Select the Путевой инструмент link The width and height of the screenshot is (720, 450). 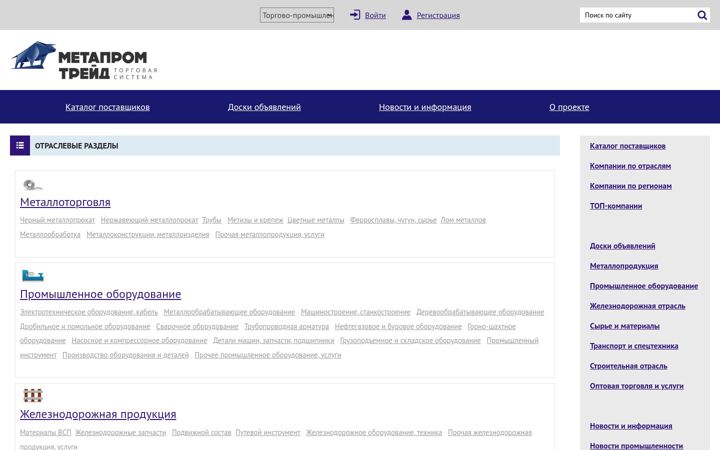268,432
